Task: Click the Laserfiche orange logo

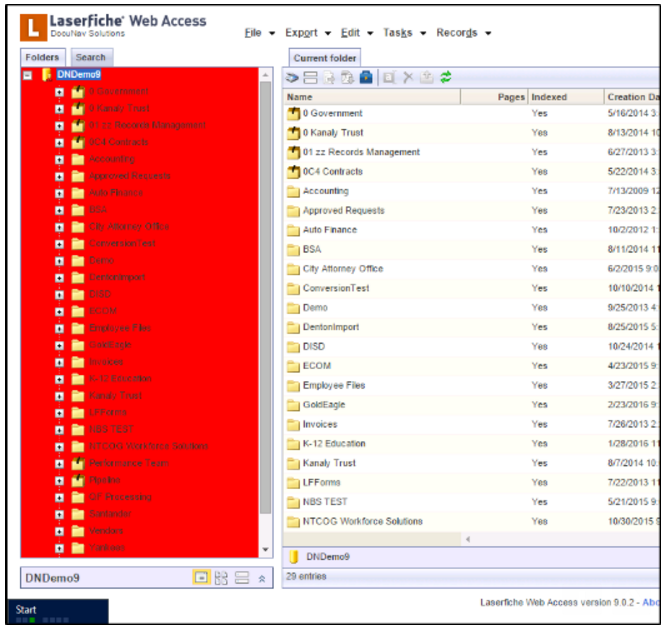Action: 33,27
